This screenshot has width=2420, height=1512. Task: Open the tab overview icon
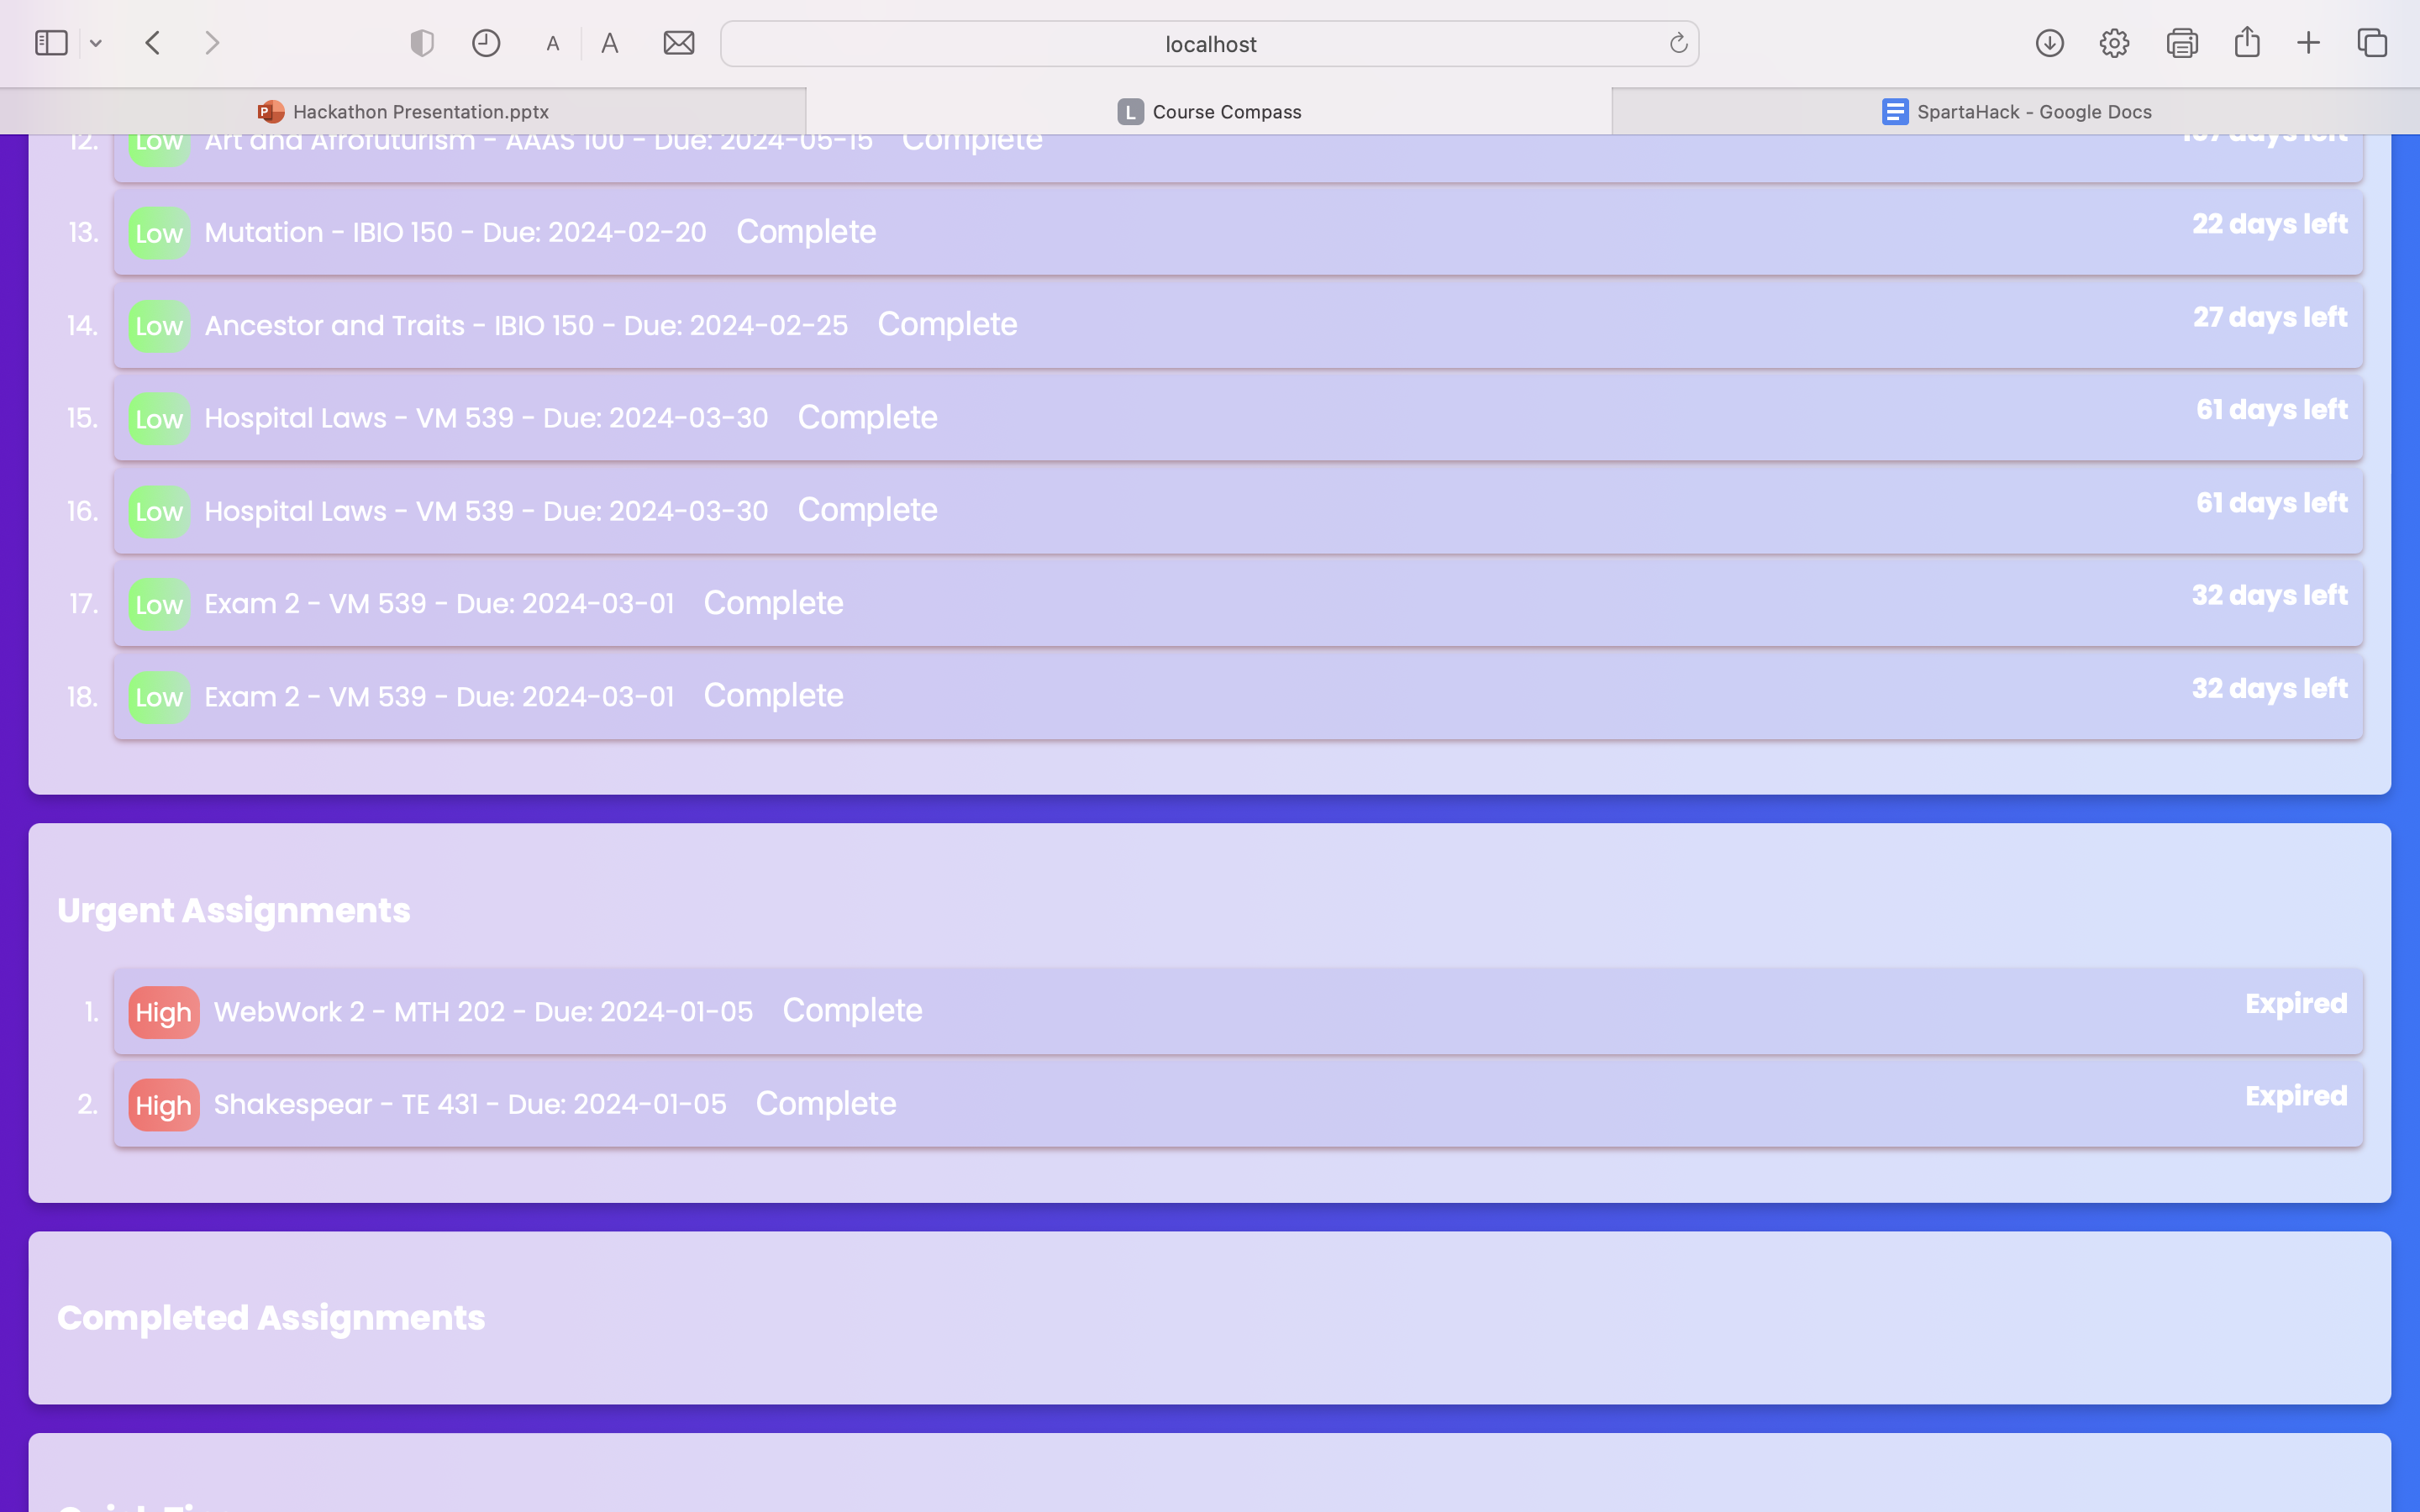tap(2372, 43)
